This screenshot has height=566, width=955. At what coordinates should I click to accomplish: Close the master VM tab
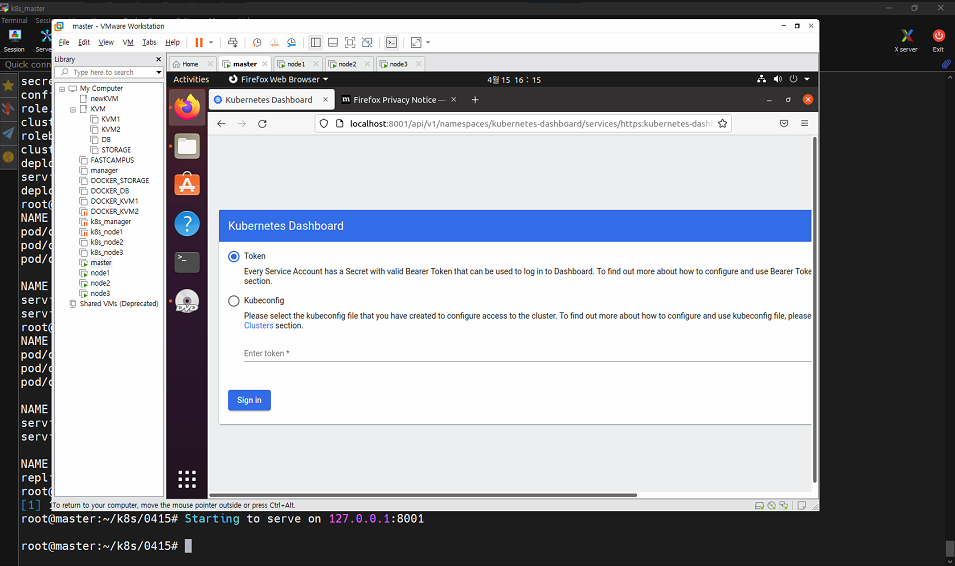264,64
